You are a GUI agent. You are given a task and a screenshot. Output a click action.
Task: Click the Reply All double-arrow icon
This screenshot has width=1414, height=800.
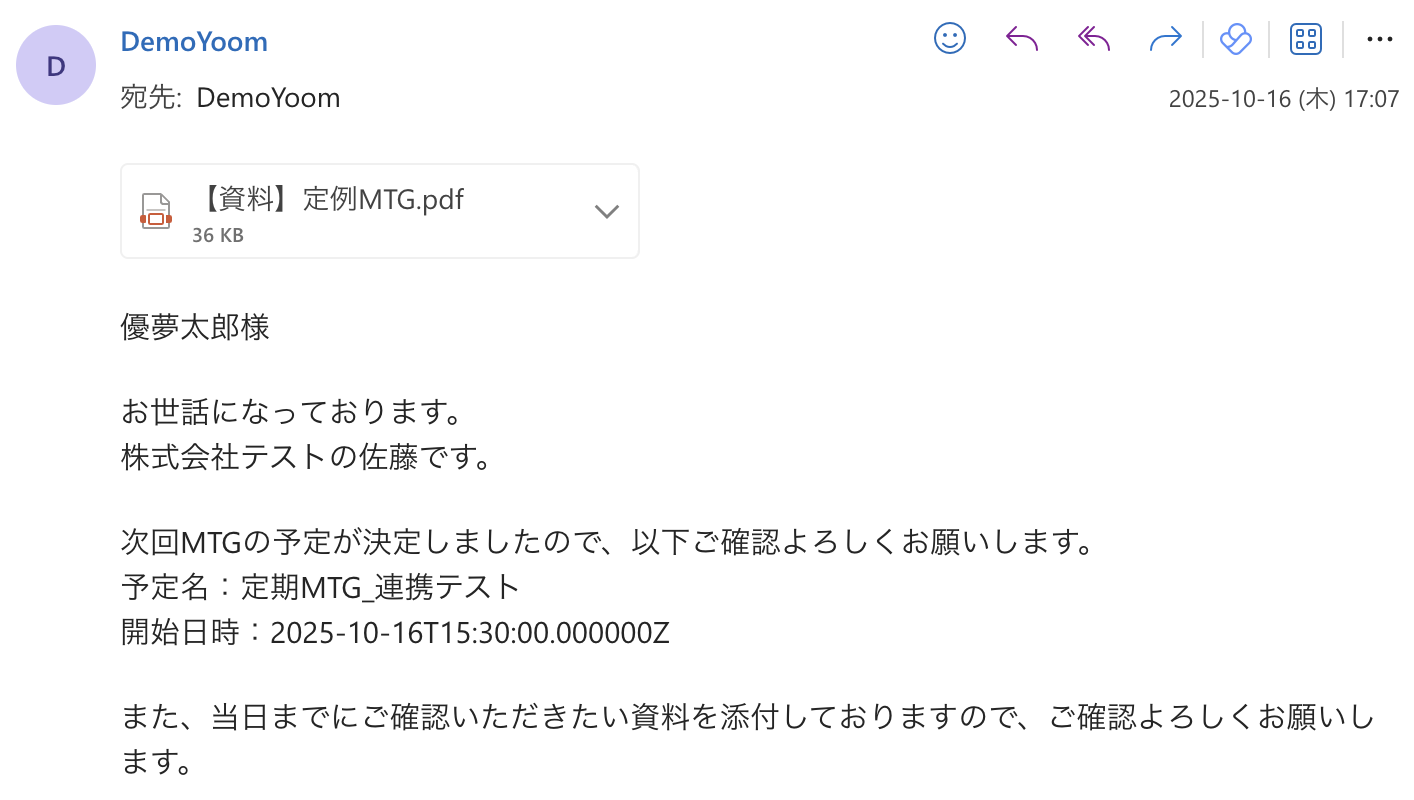(1094, 39)
